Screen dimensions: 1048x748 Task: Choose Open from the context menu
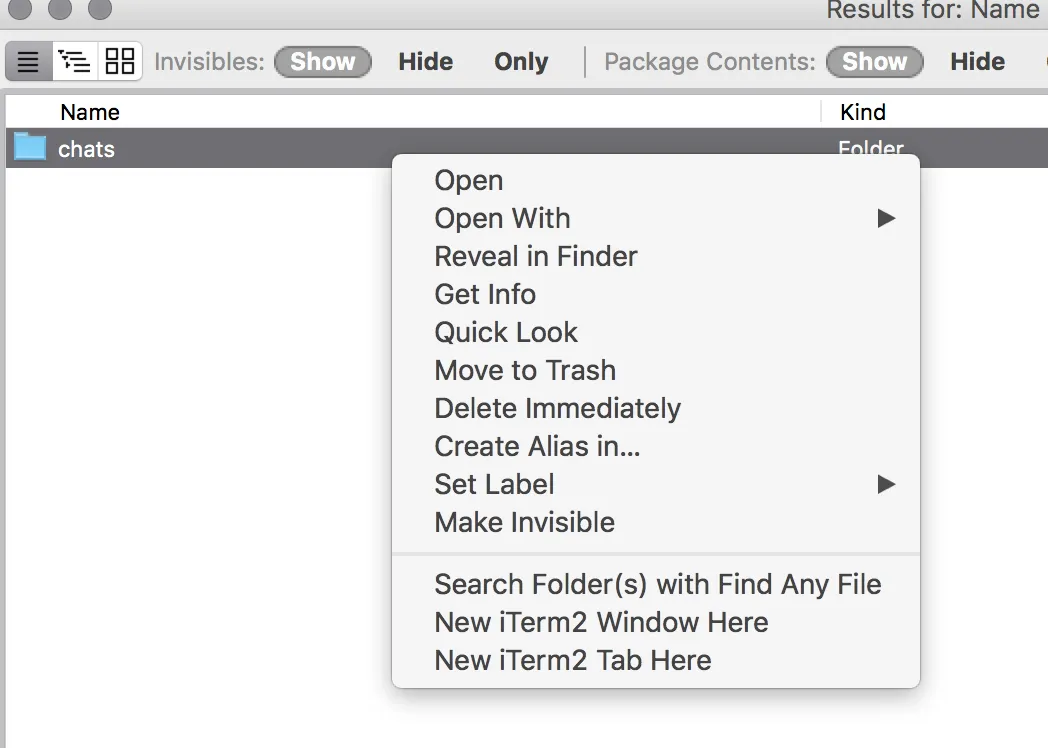point(469,181)
